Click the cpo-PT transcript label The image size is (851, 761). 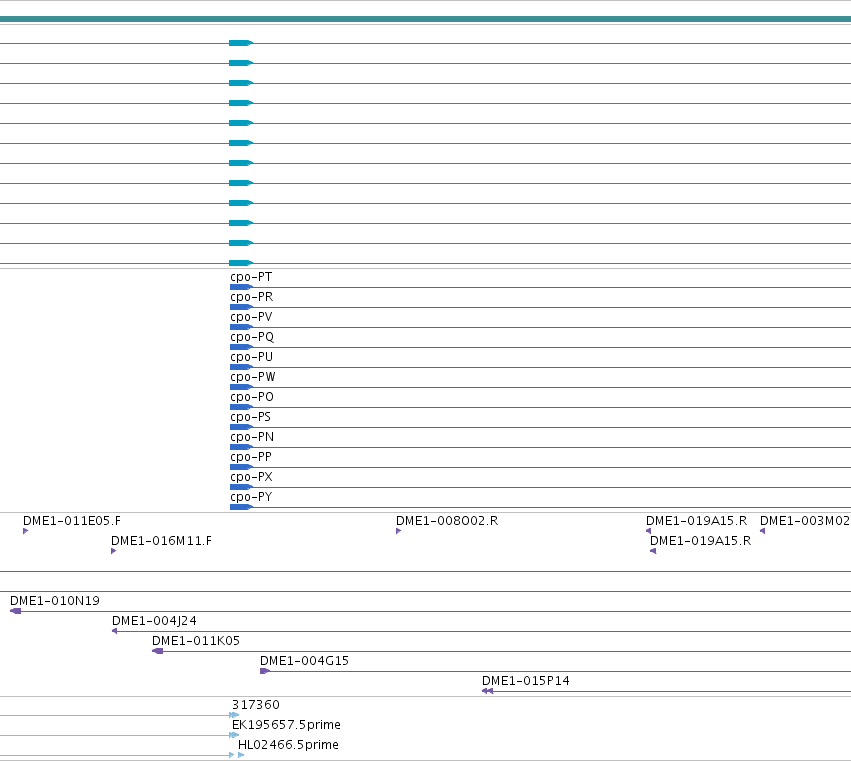[x=251, y=277]
